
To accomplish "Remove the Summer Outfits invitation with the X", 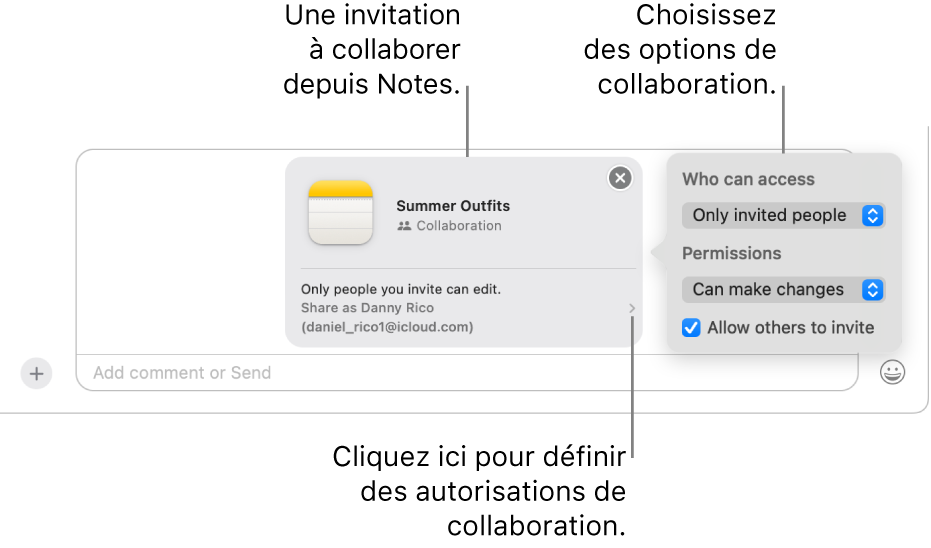I will click(x=620, y=178).
